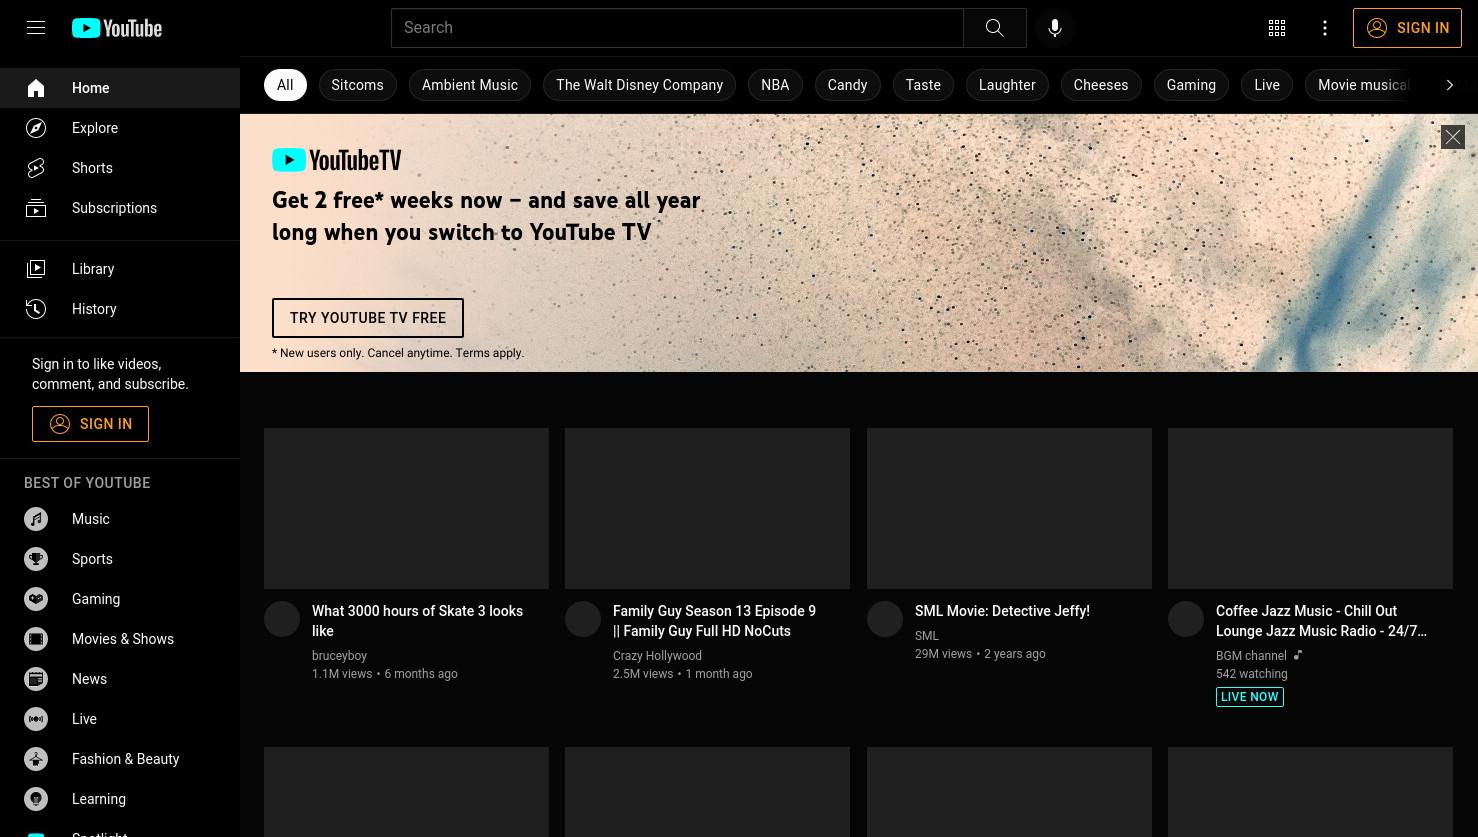Click the search magnifier button

coord(995,28)
